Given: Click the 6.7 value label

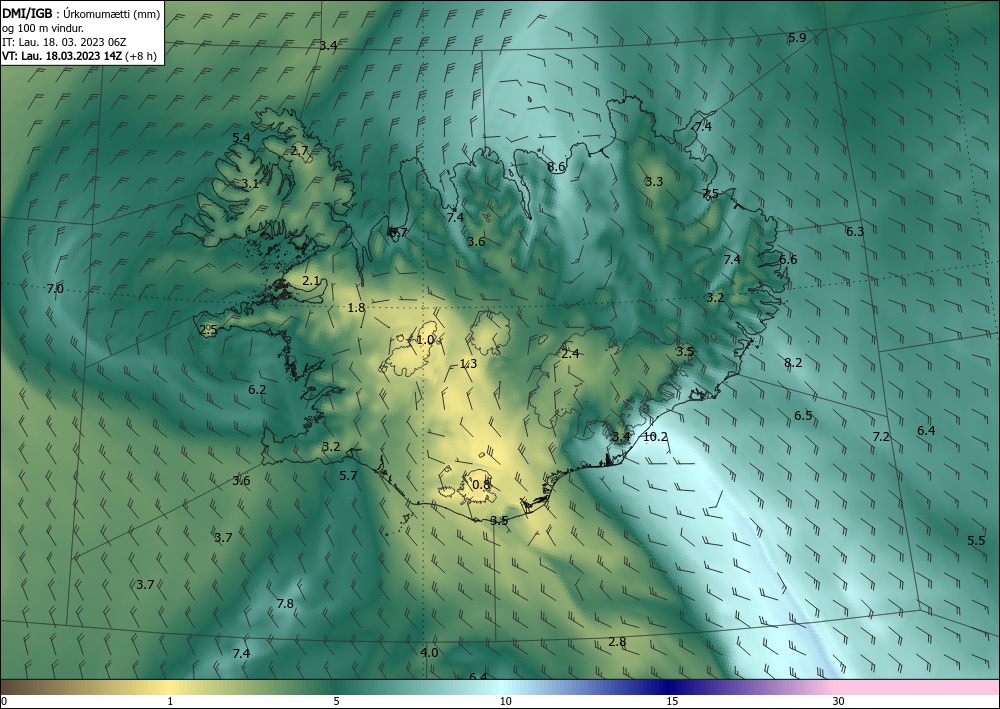Looking at the screenshot, I should 398,233.
